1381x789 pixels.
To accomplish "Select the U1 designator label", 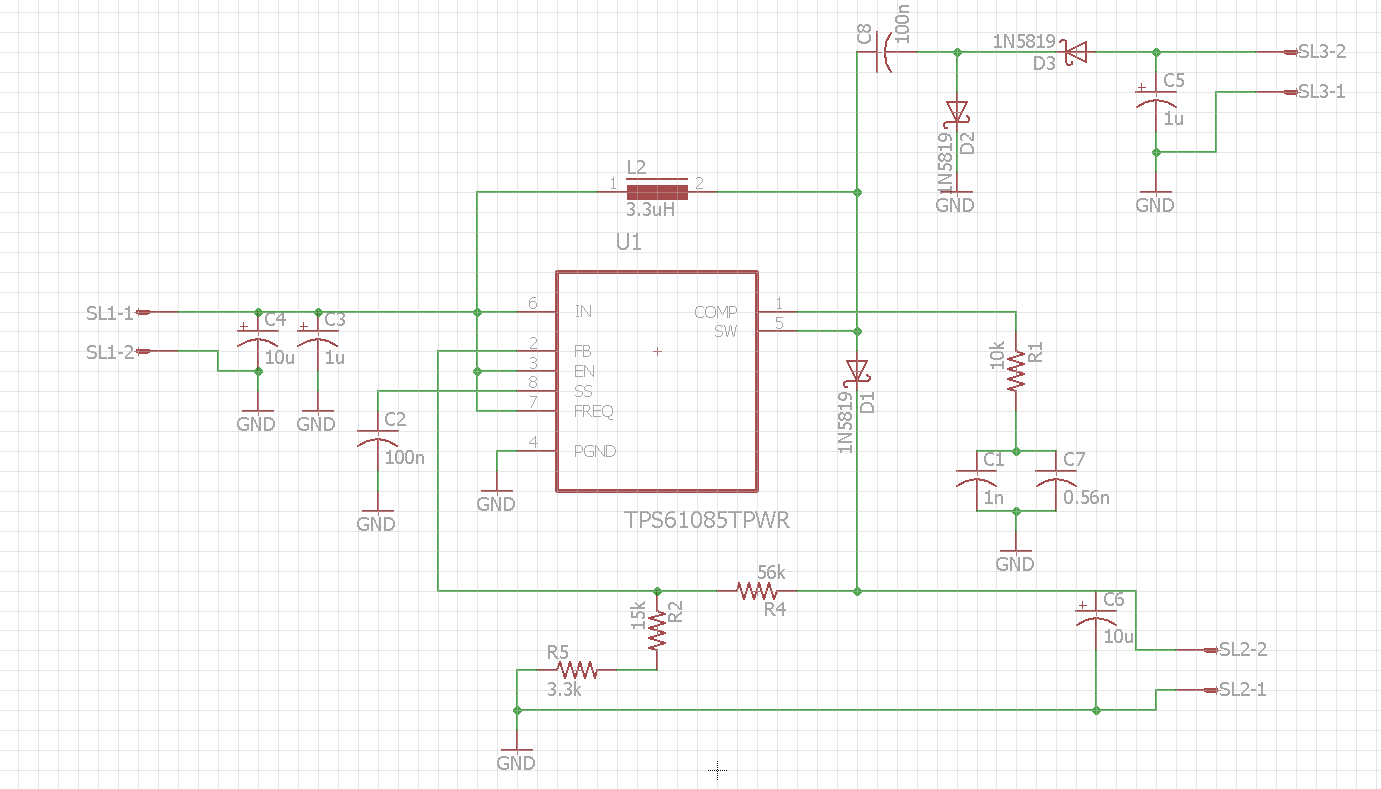I will 629,243.
